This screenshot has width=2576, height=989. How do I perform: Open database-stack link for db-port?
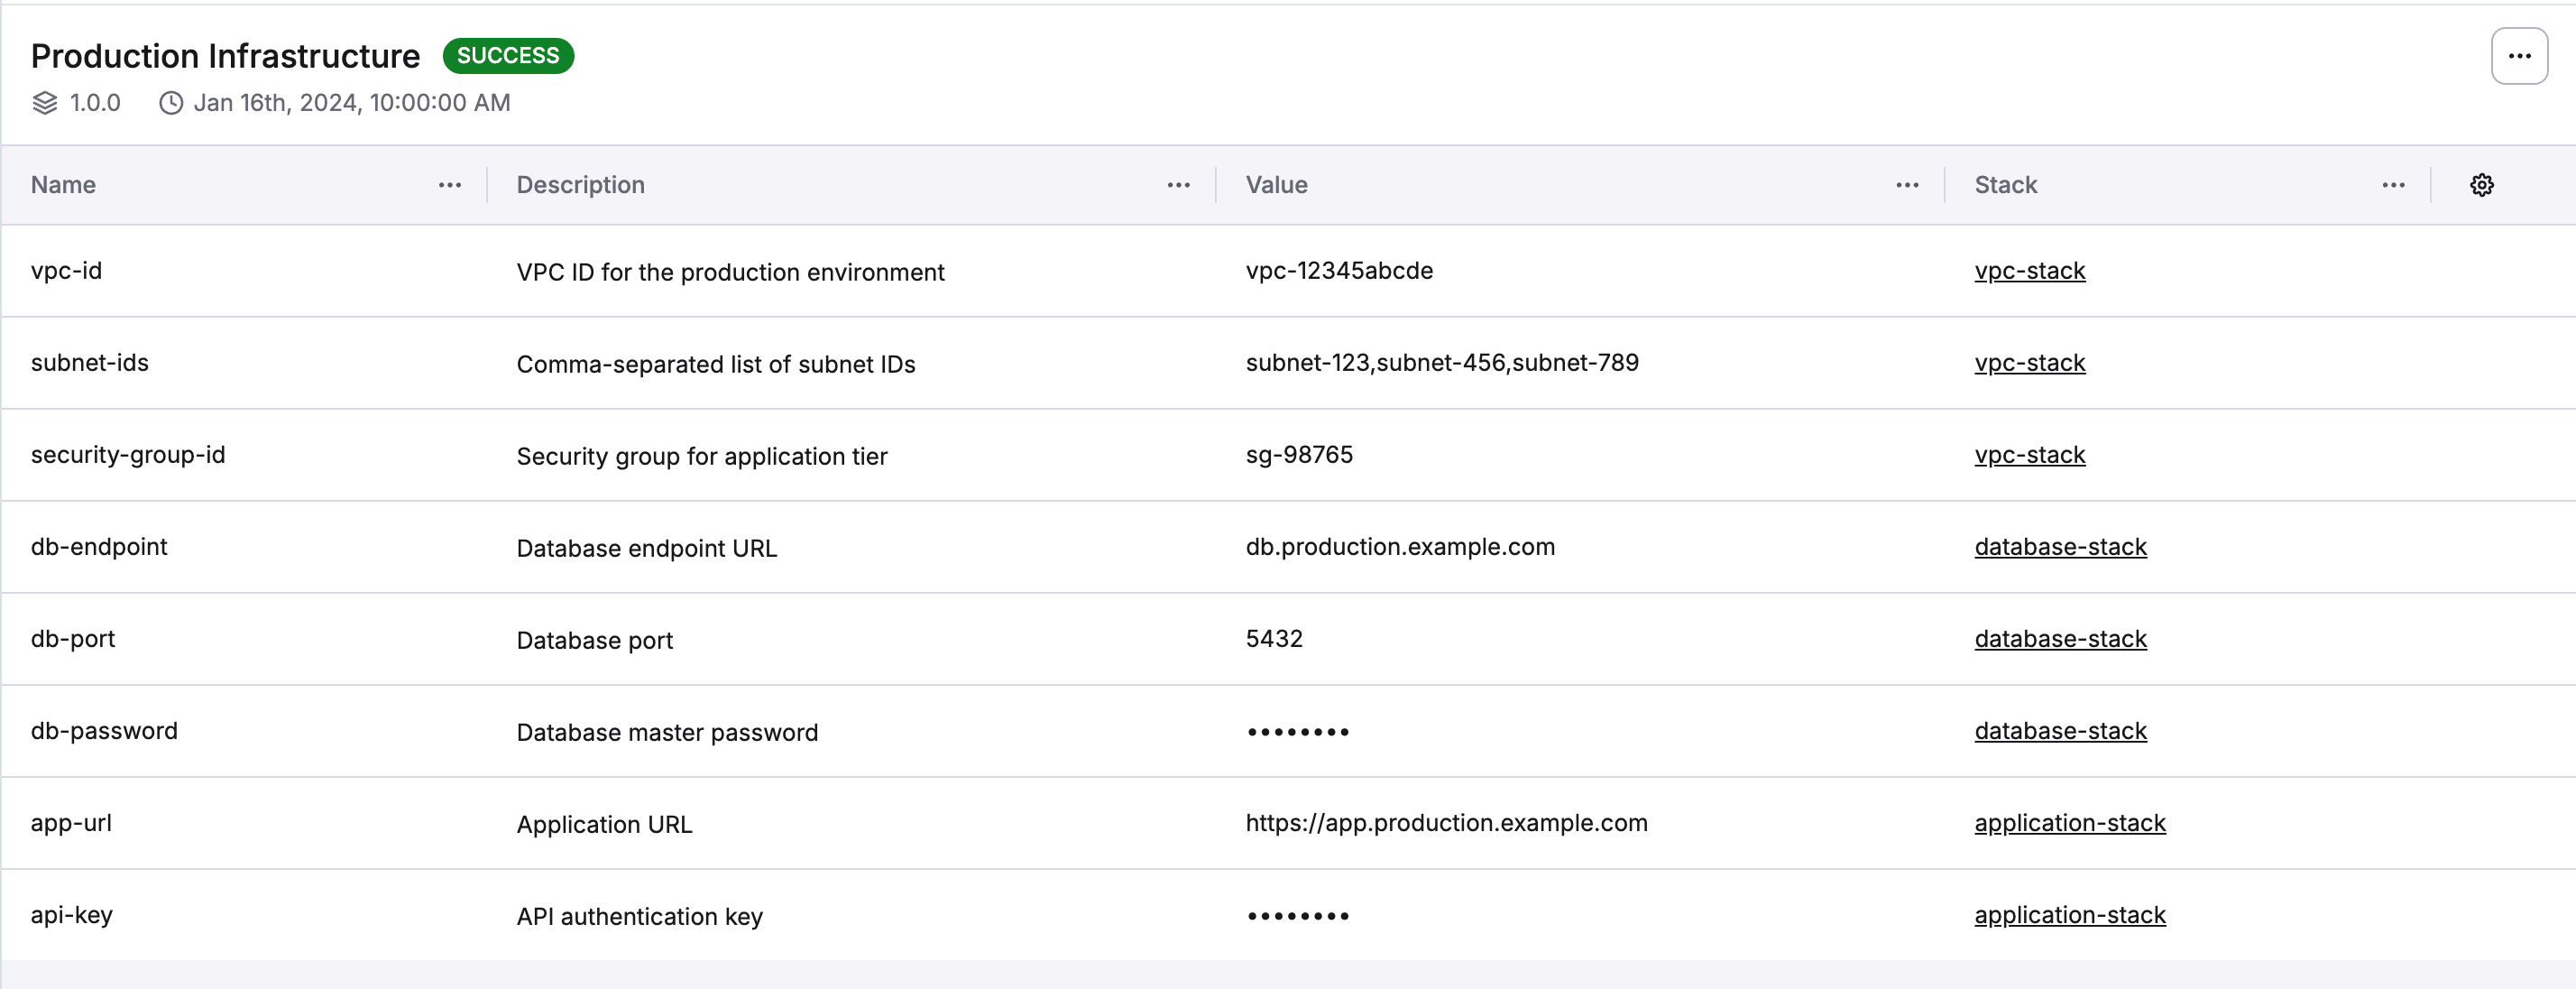[x=2060, y=639]
